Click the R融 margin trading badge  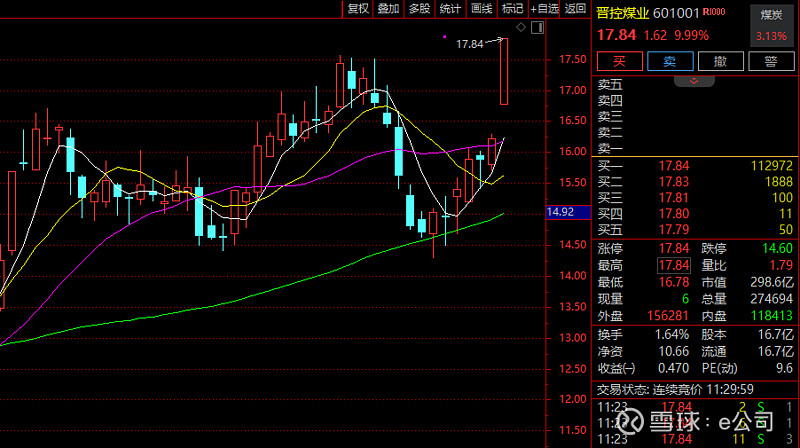click(x=715, y=14)
